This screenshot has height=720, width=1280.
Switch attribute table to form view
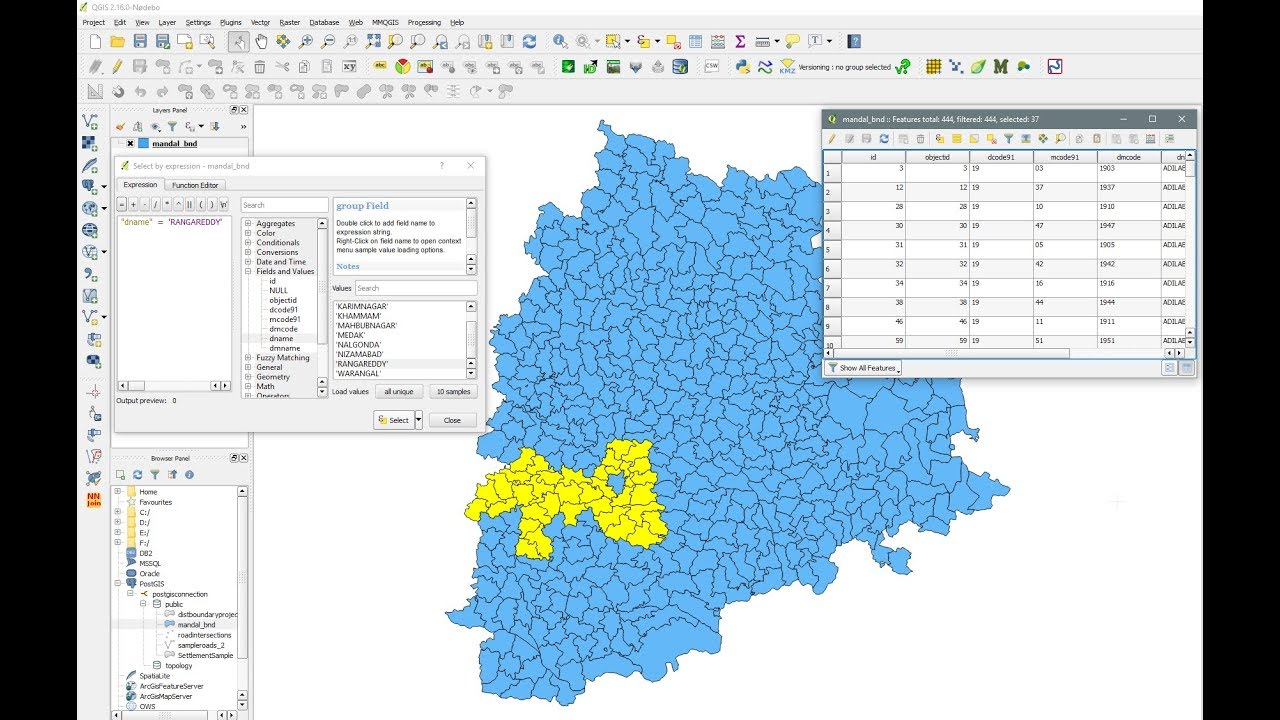coord(1169,368)
